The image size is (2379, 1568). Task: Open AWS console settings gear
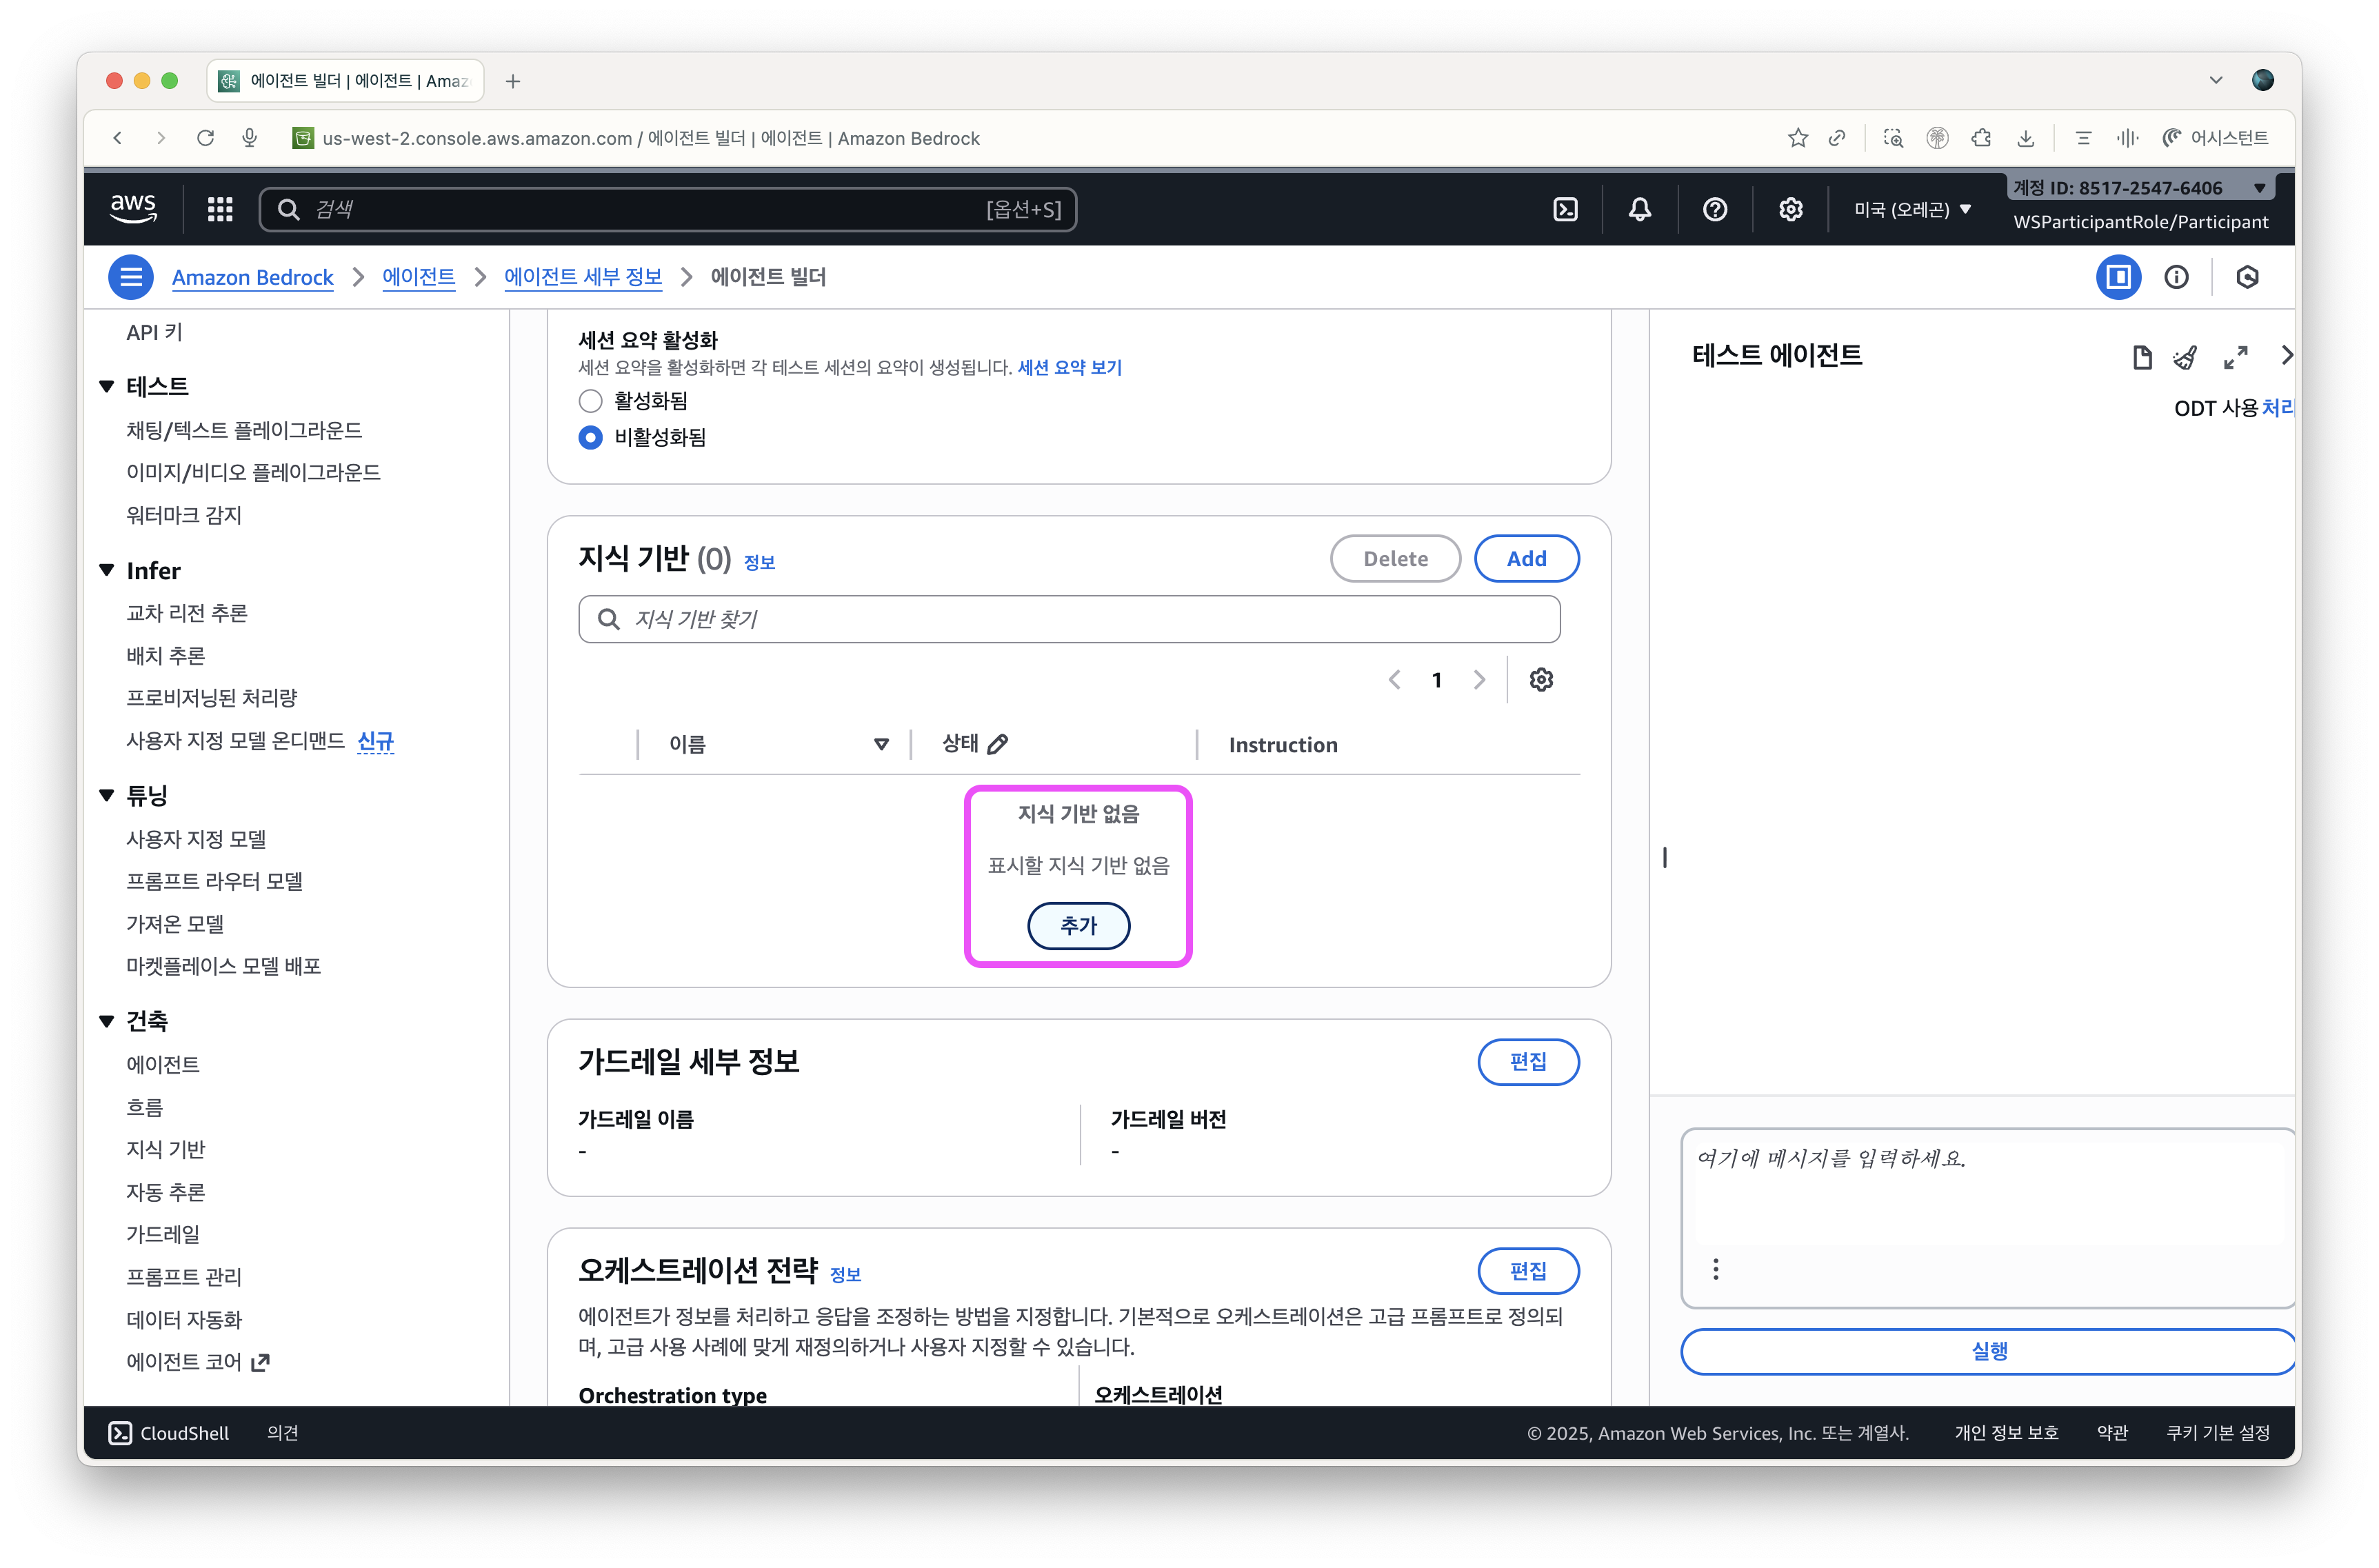click(1790, 209)
